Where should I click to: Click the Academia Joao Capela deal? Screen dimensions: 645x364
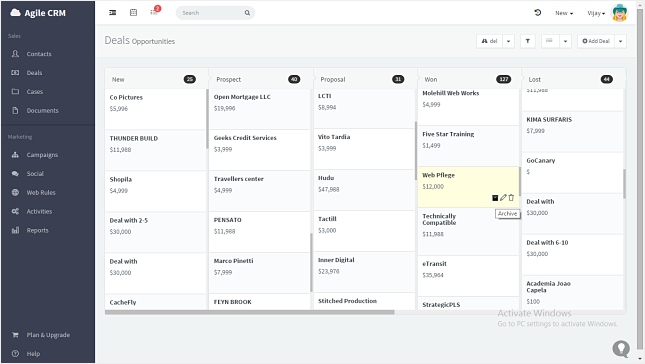coord(573,292)
